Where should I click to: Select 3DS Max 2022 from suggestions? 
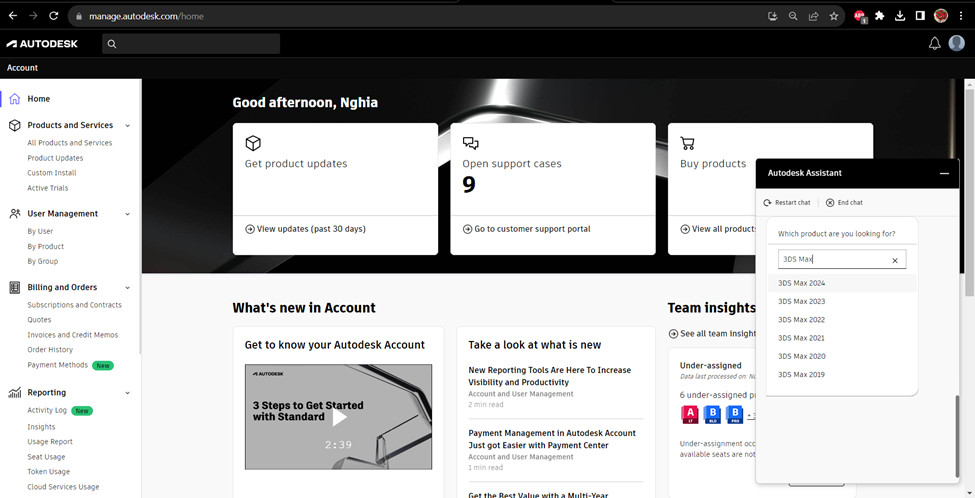click(x=842, y=320)
